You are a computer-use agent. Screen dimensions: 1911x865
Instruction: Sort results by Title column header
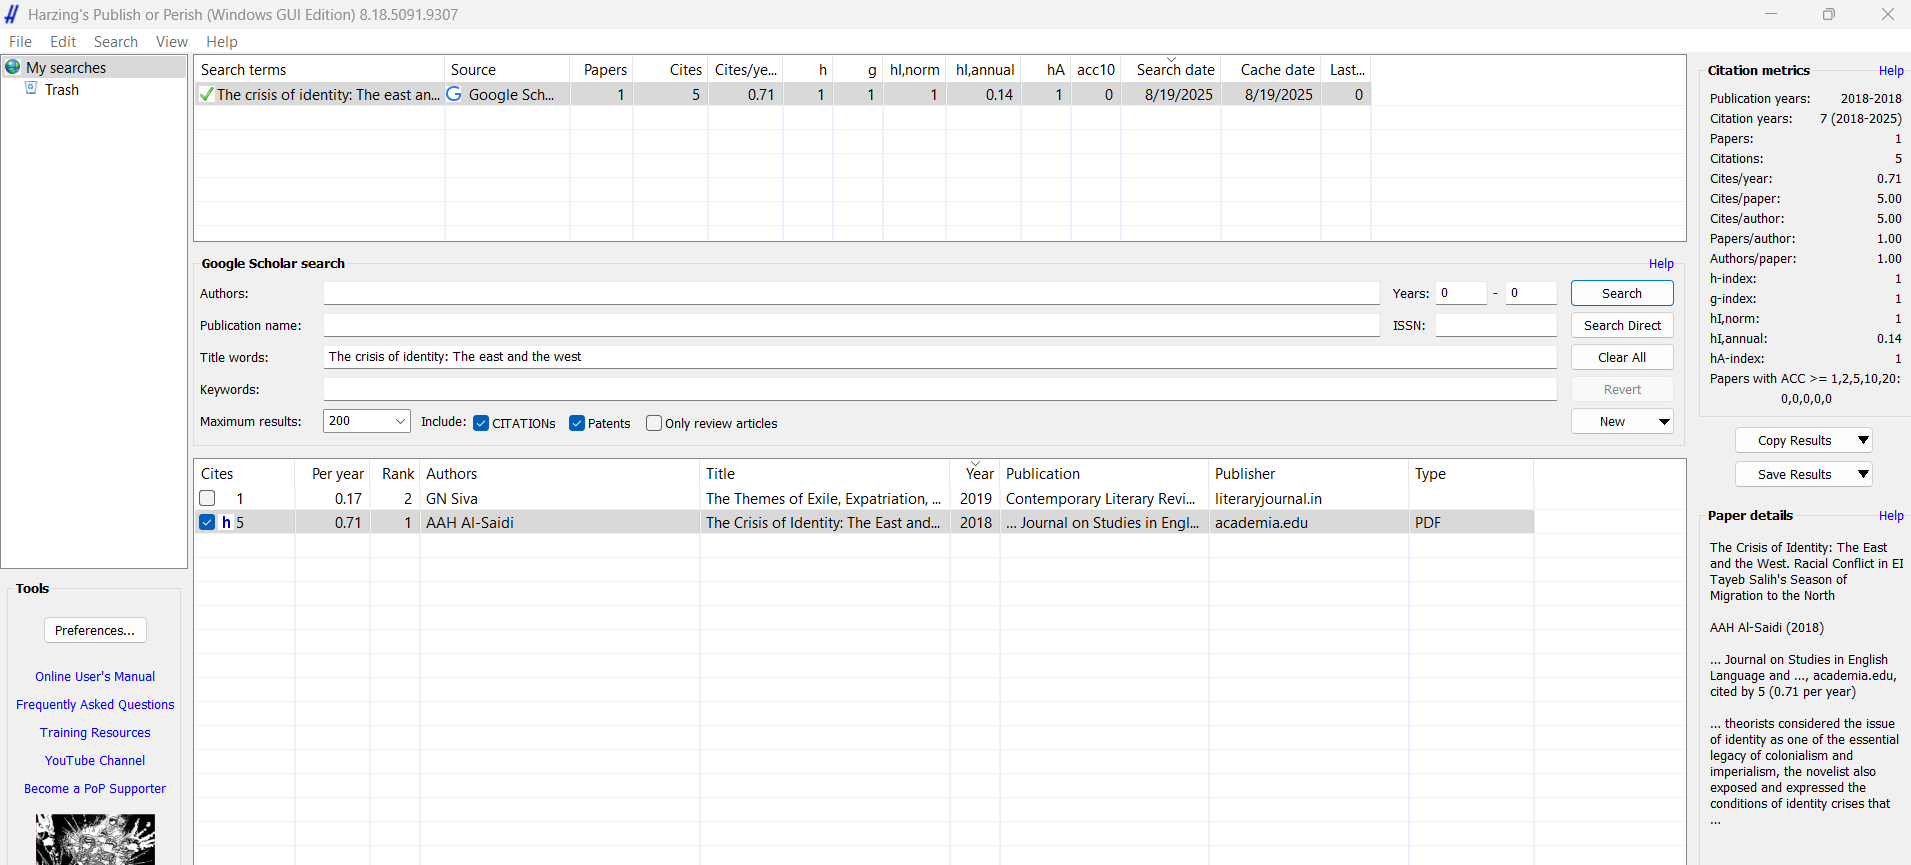(x=824, y=474)
